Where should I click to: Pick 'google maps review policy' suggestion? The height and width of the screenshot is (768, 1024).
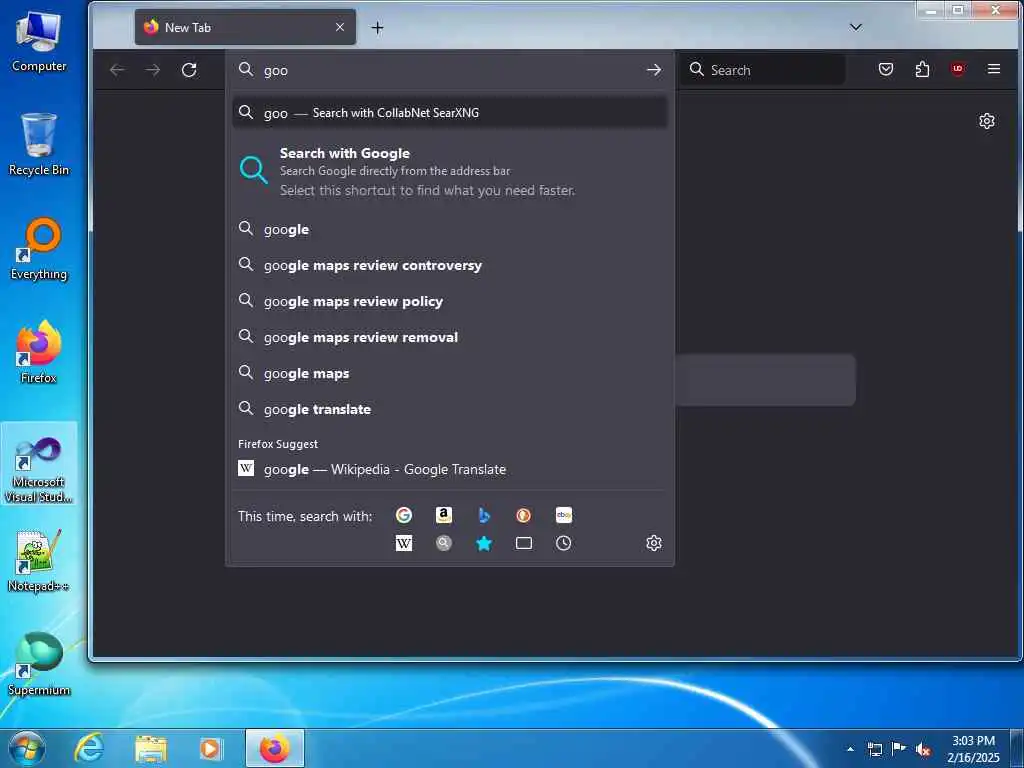coord(450,301)
